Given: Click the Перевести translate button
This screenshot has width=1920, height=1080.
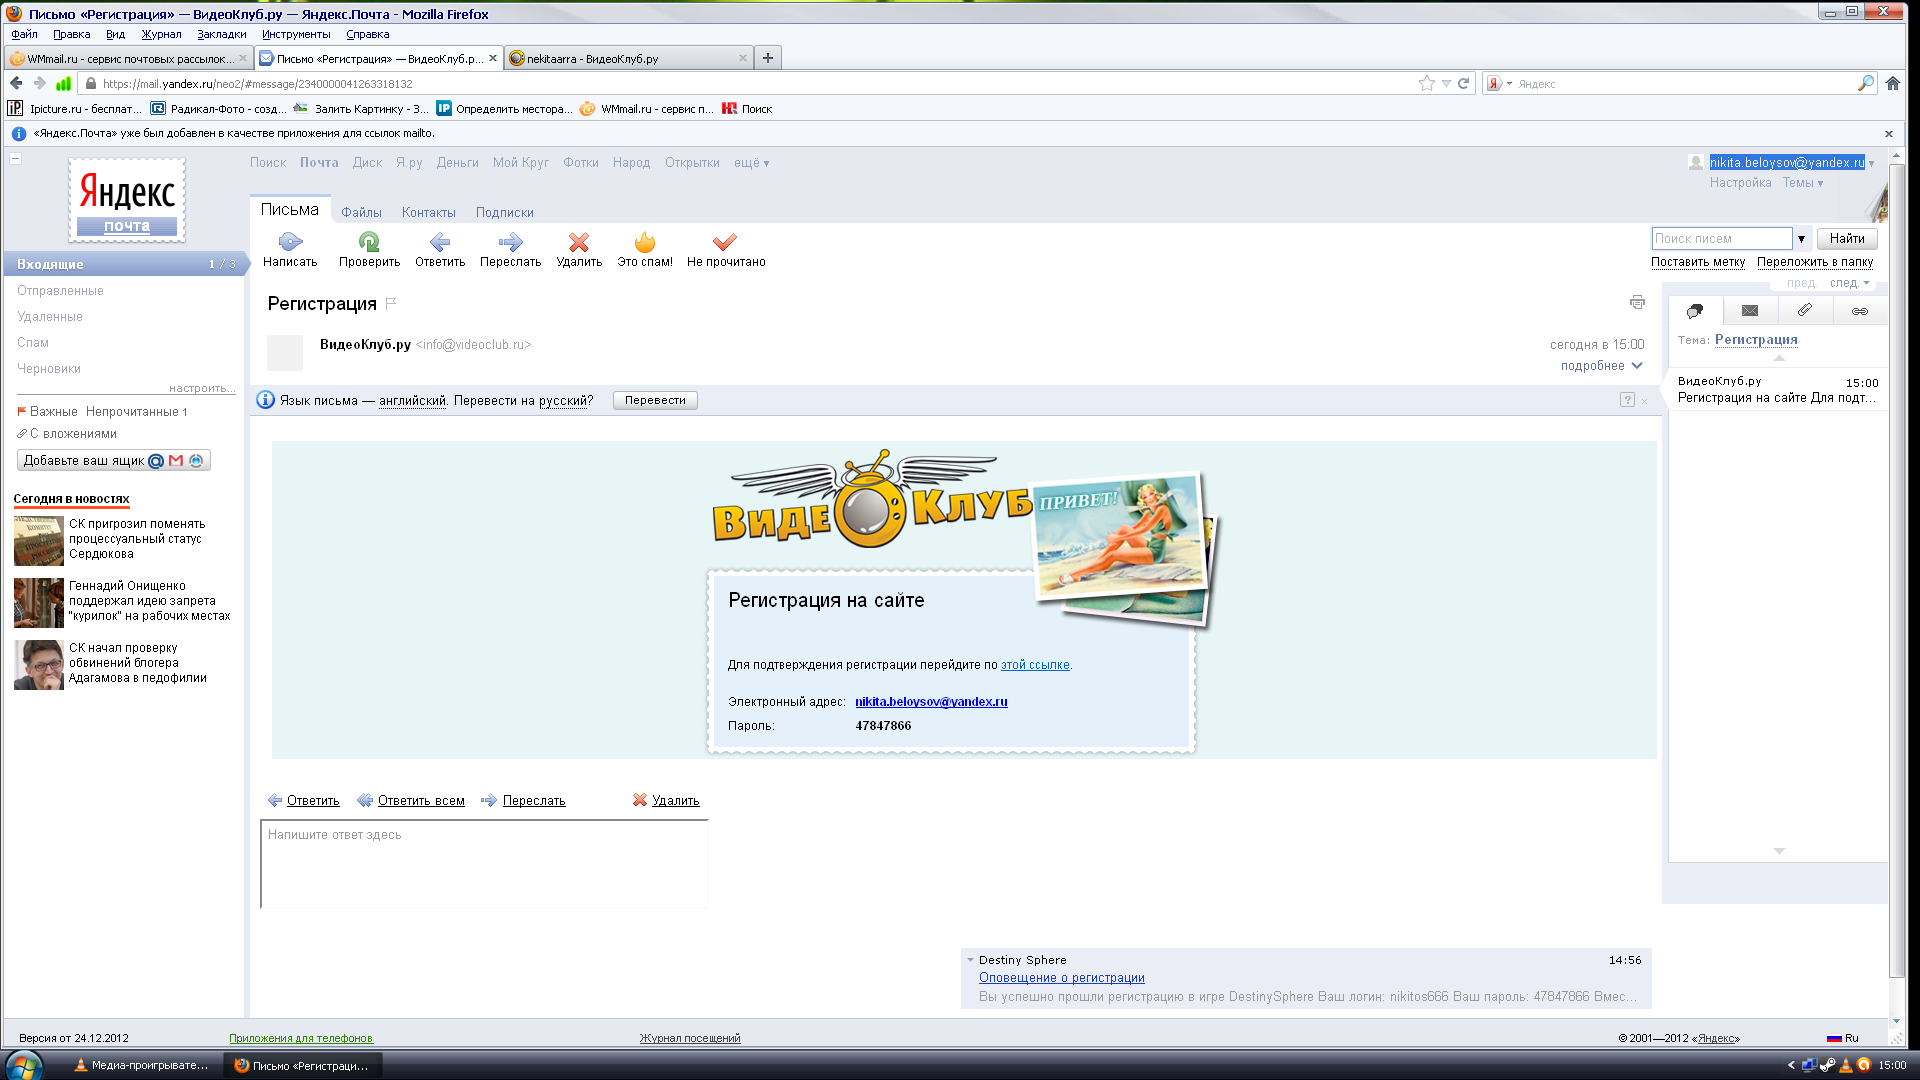Looking at the screenshot, I should click(x=655, y=400).
